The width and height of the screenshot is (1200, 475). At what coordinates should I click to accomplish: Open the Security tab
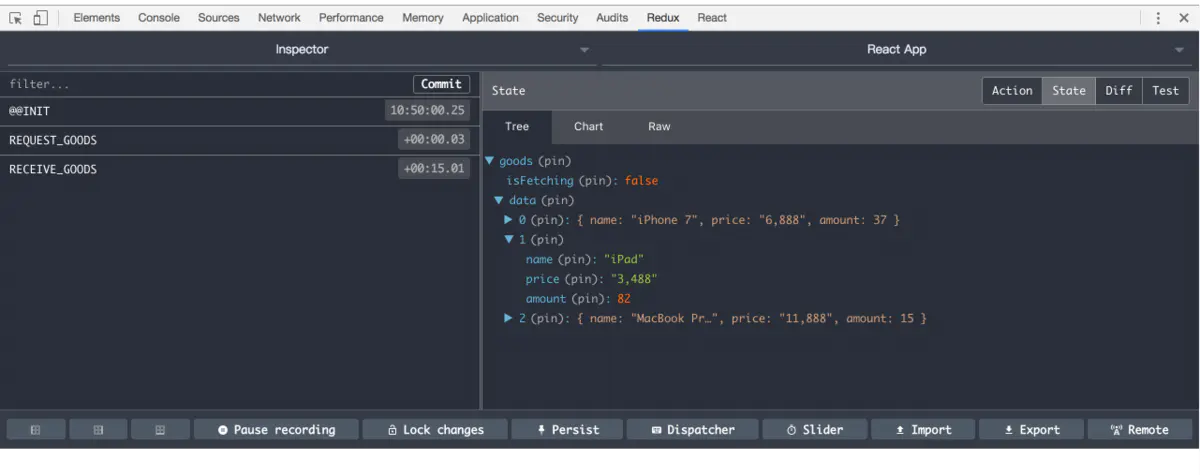click(x=558, y=18)
